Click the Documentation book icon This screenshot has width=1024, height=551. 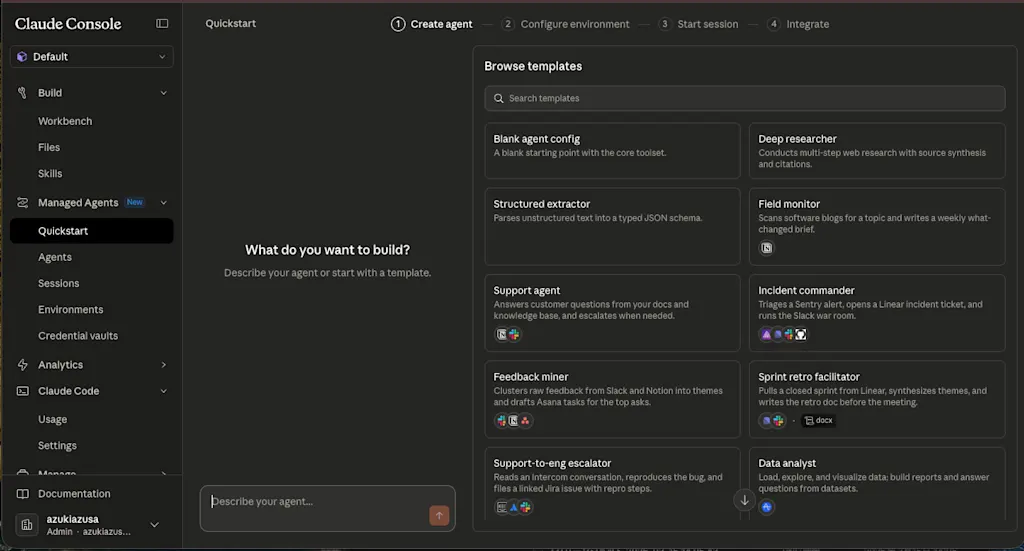tap(22, 494)
